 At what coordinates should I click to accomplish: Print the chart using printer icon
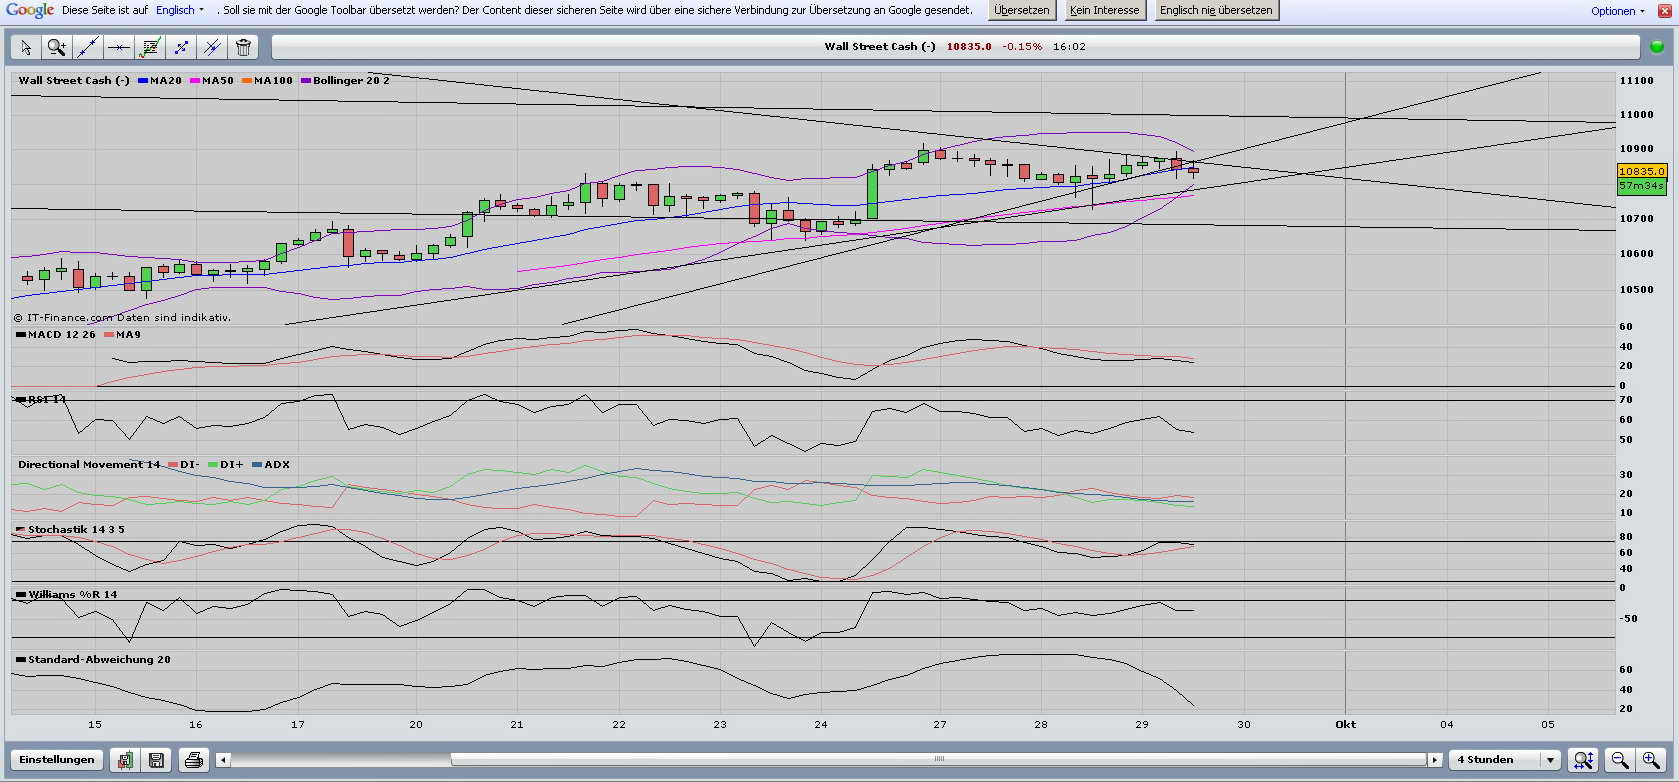pos(193,760)
